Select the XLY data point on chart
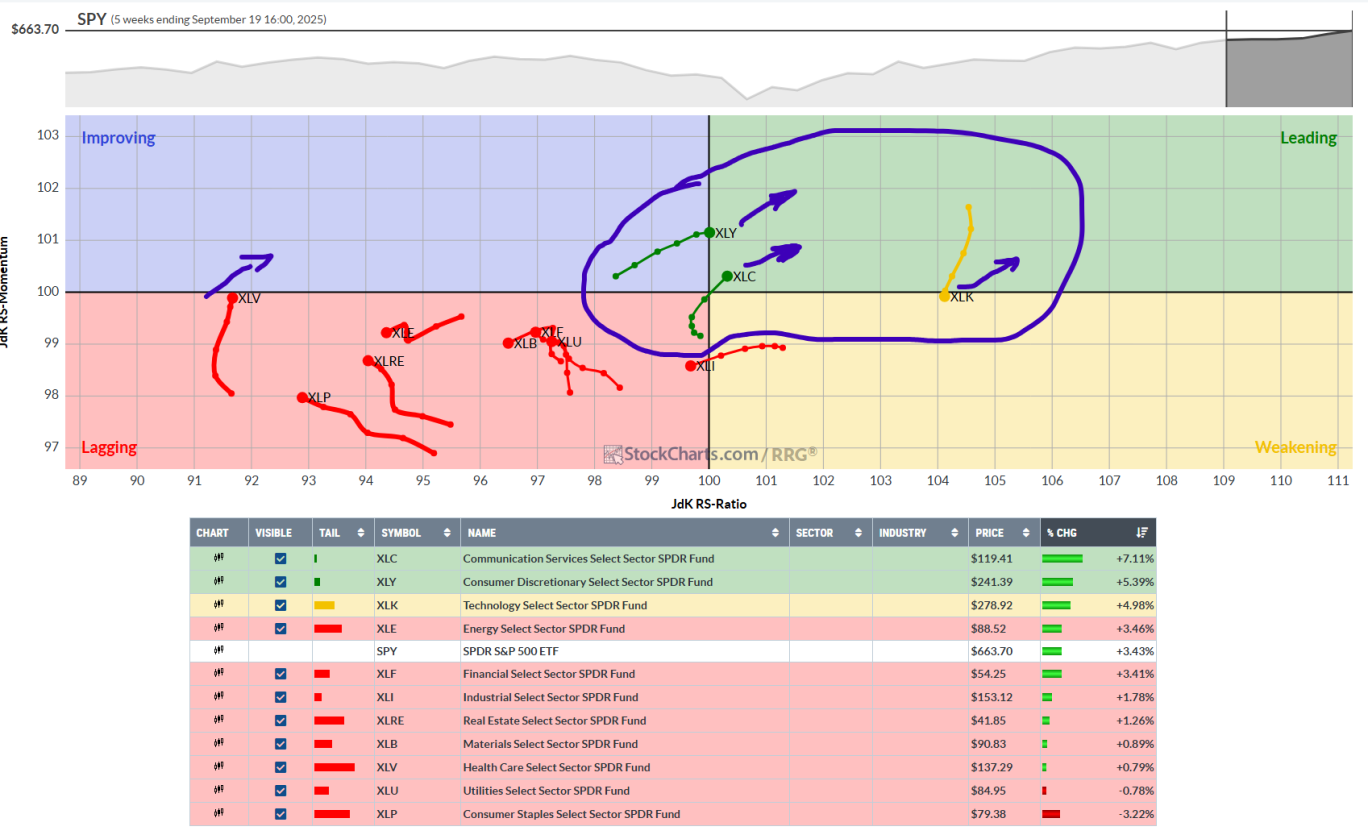 point(709,232)
